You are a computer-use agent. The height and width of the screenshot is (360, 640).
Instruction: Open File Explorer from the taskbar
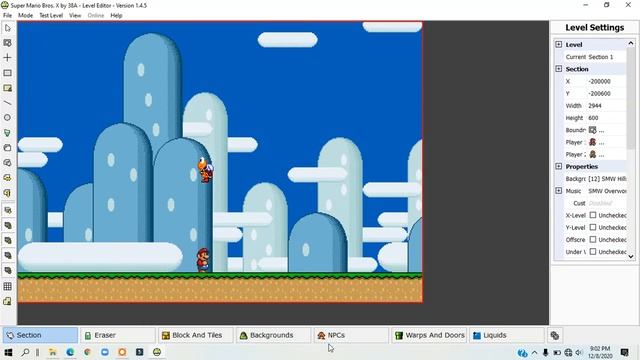click(x=53, y=352)
